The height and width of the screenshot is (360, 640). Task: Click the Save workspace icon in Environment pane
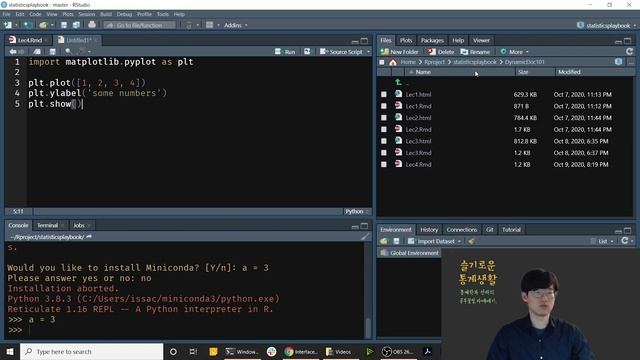point(396,241)
